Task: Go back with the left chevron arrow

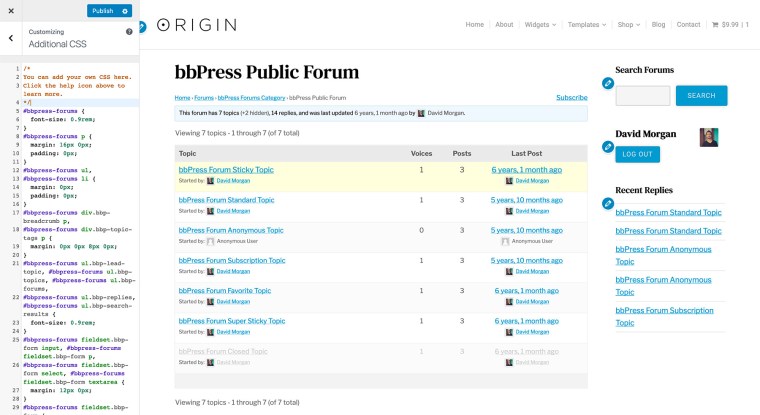Action: point(11,38)
